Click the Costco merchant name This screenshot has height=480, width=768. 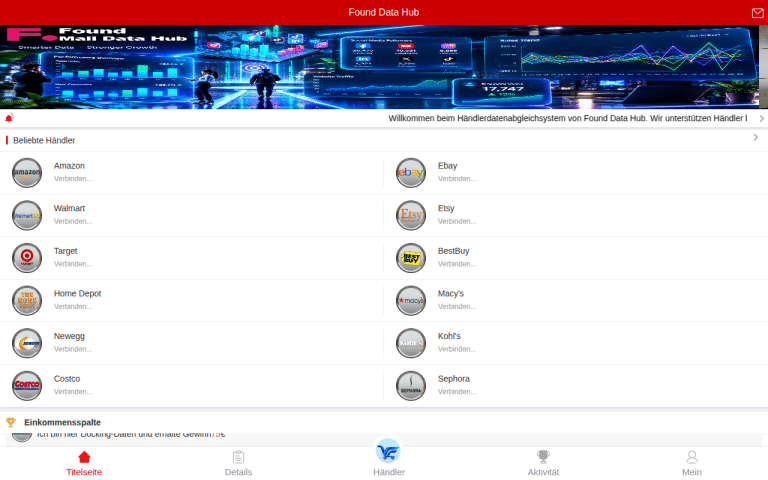point(67,379)
